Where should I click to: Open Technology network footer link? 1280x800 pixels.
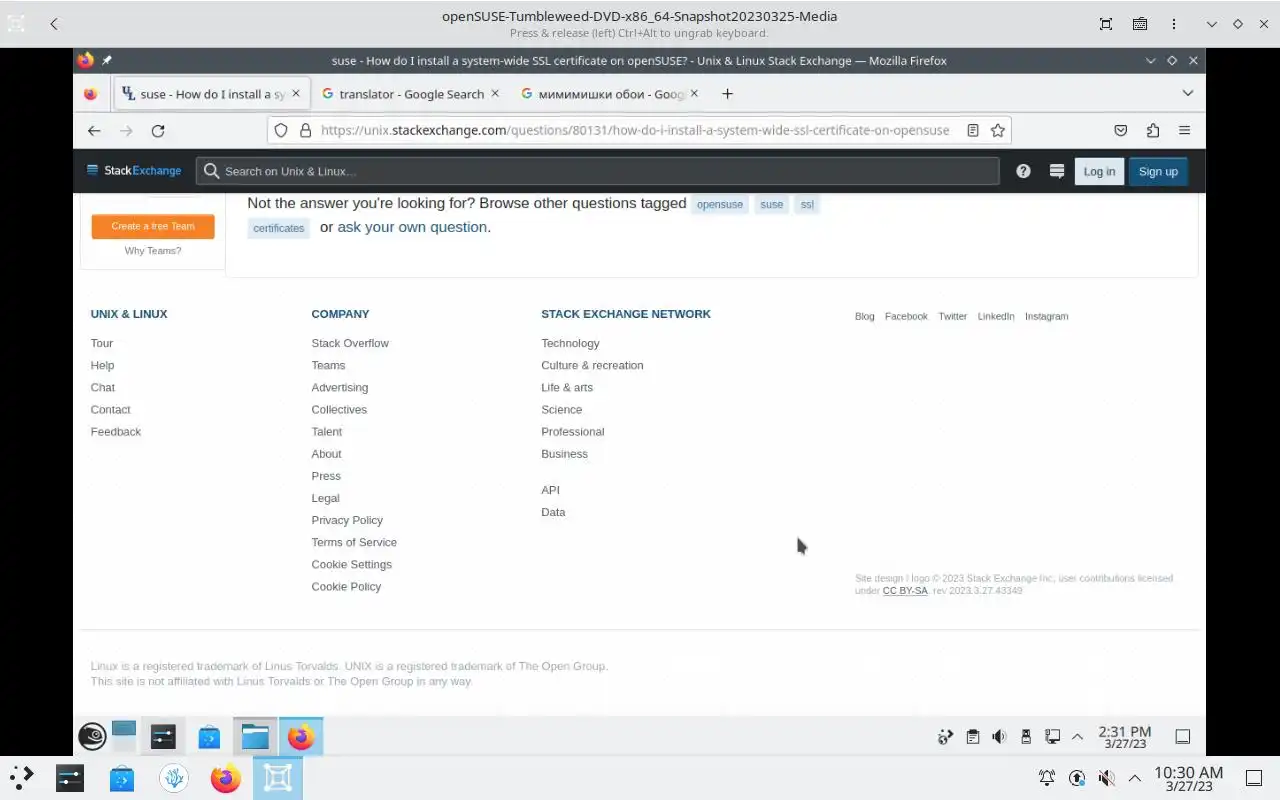pos(570,343)
